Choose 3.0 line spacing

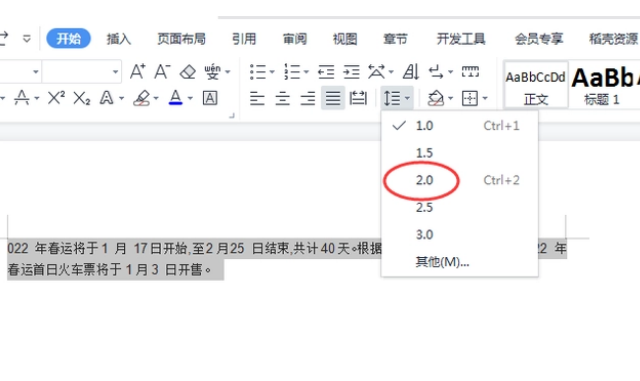click(460, 235)
